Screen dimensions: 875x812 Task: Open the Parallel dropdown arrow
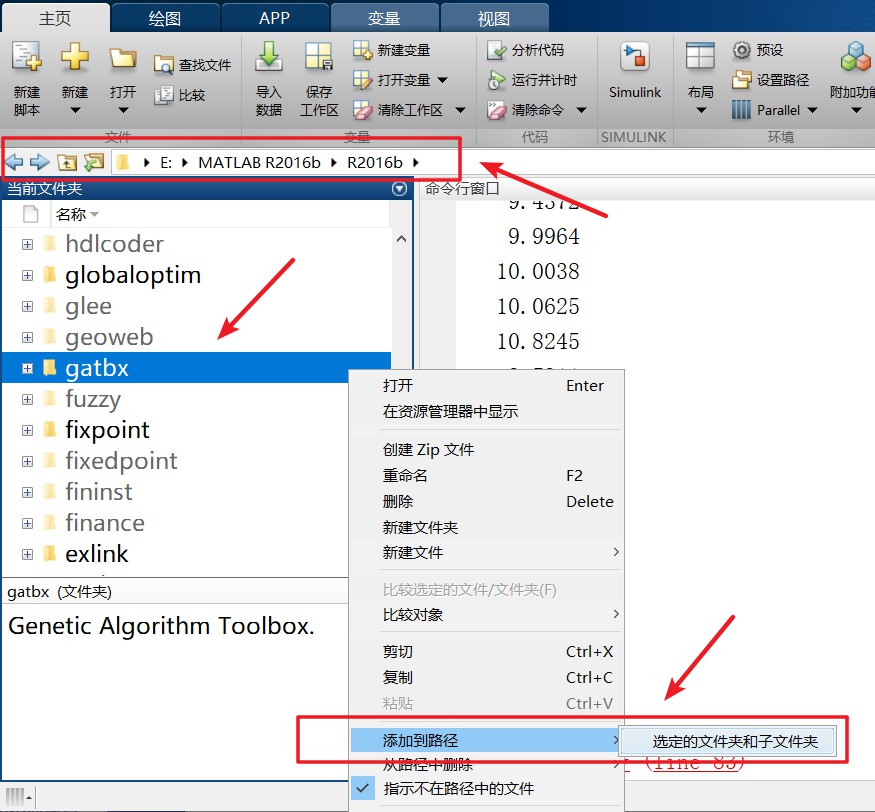click(812, 110)
